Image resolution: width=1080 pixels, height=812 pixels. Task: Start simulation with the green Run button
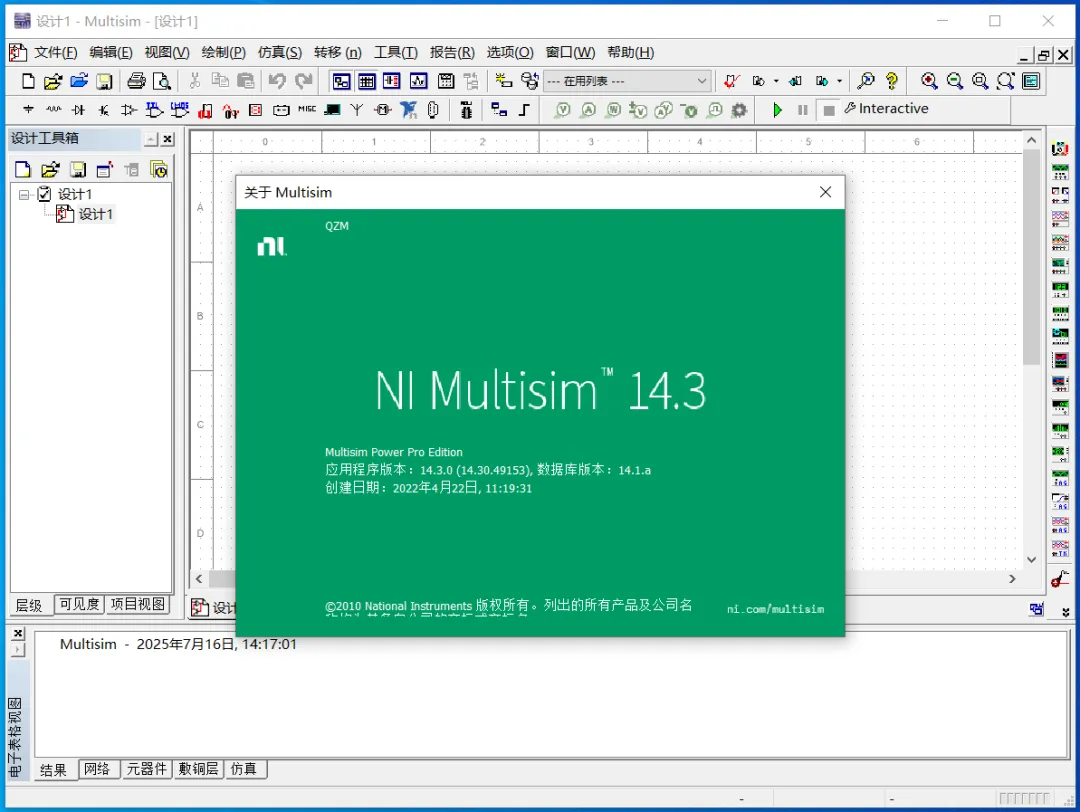tap(778, 110)
